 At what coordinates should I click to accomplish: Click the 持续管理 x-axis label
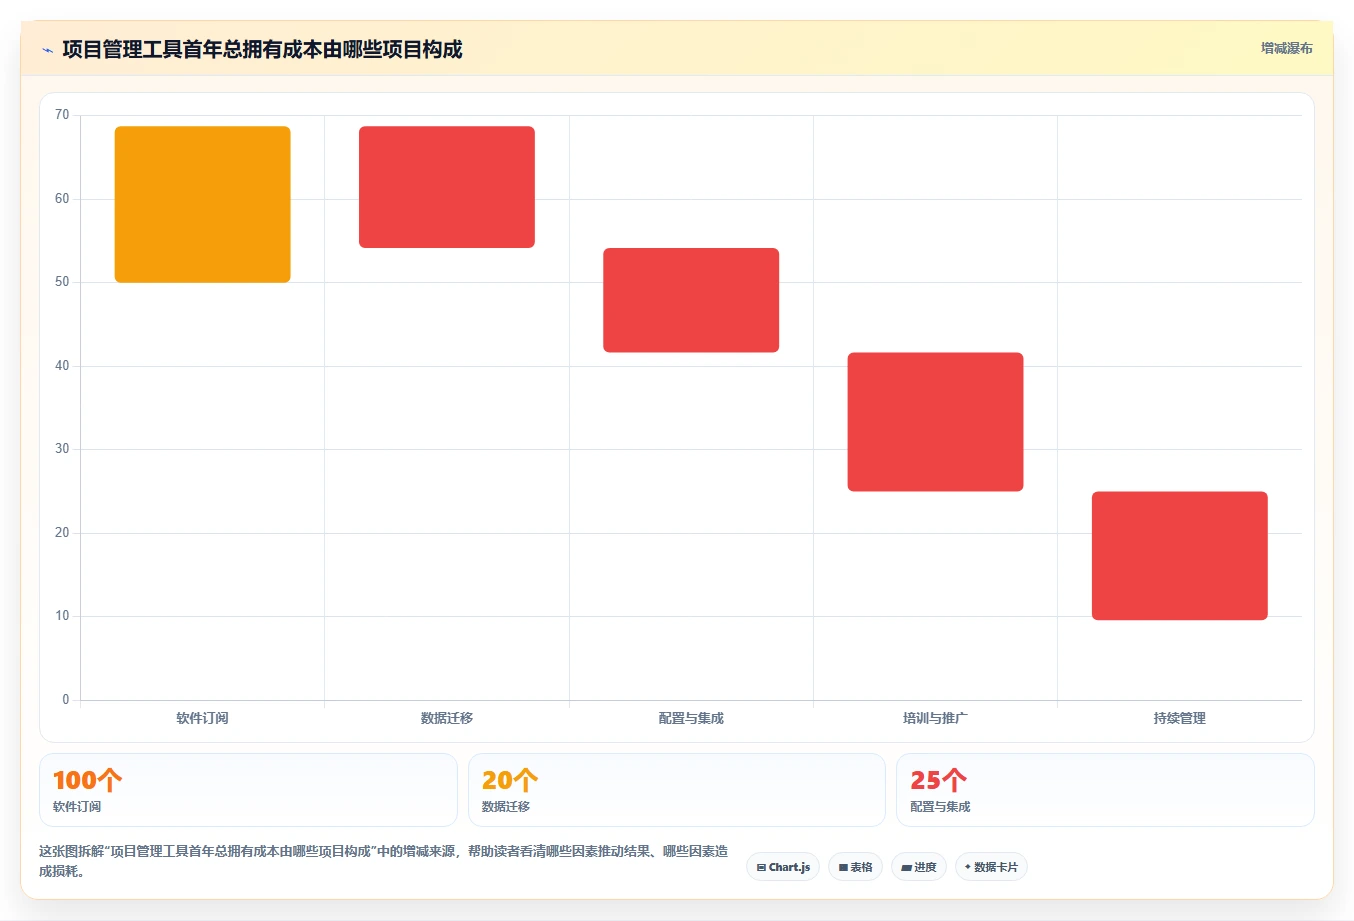[1180, 718]
